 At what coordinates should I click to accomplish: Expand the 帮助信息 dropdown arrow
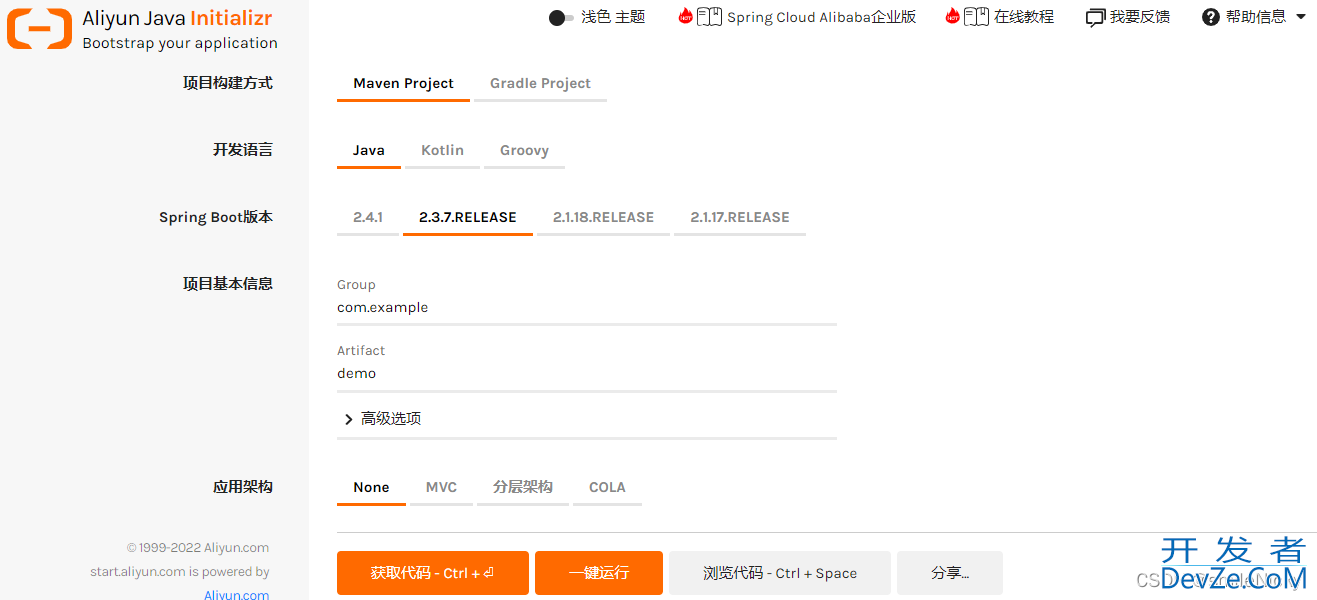(1301, 17)
